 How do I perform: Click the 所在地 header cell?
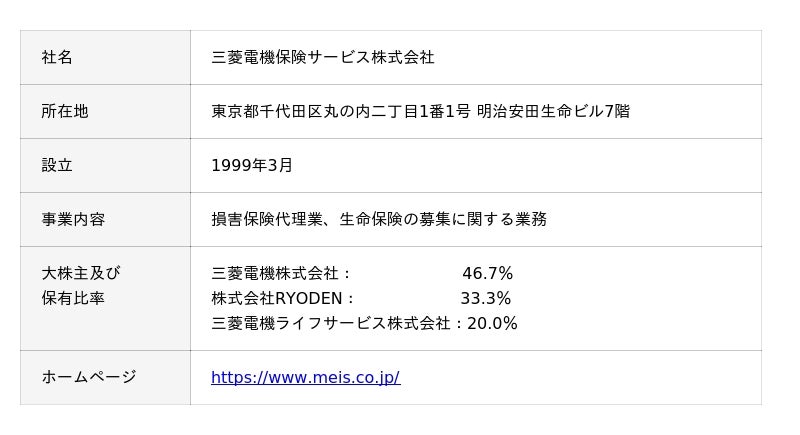pos(105,111)
